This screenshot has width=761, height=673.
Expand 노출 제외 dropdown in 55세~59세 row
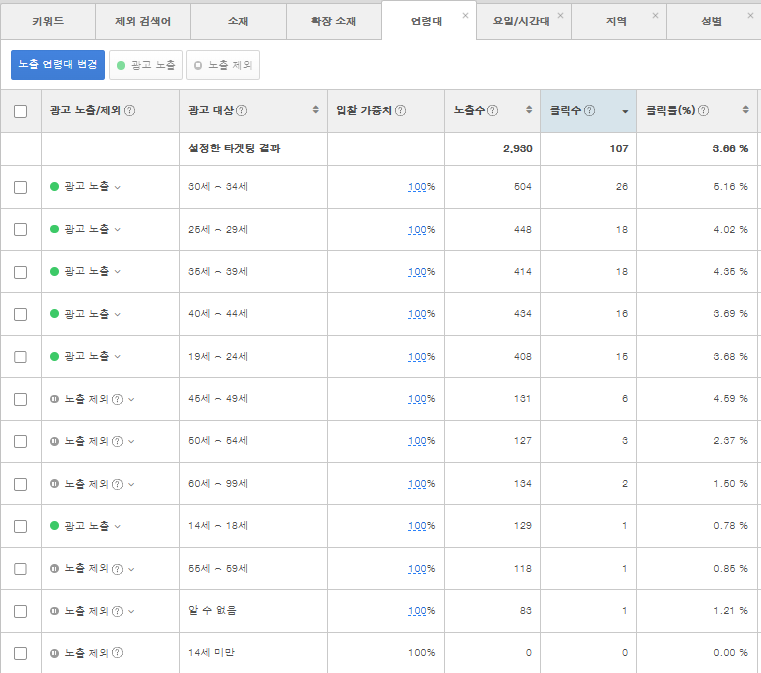click(x=131, y=569)
